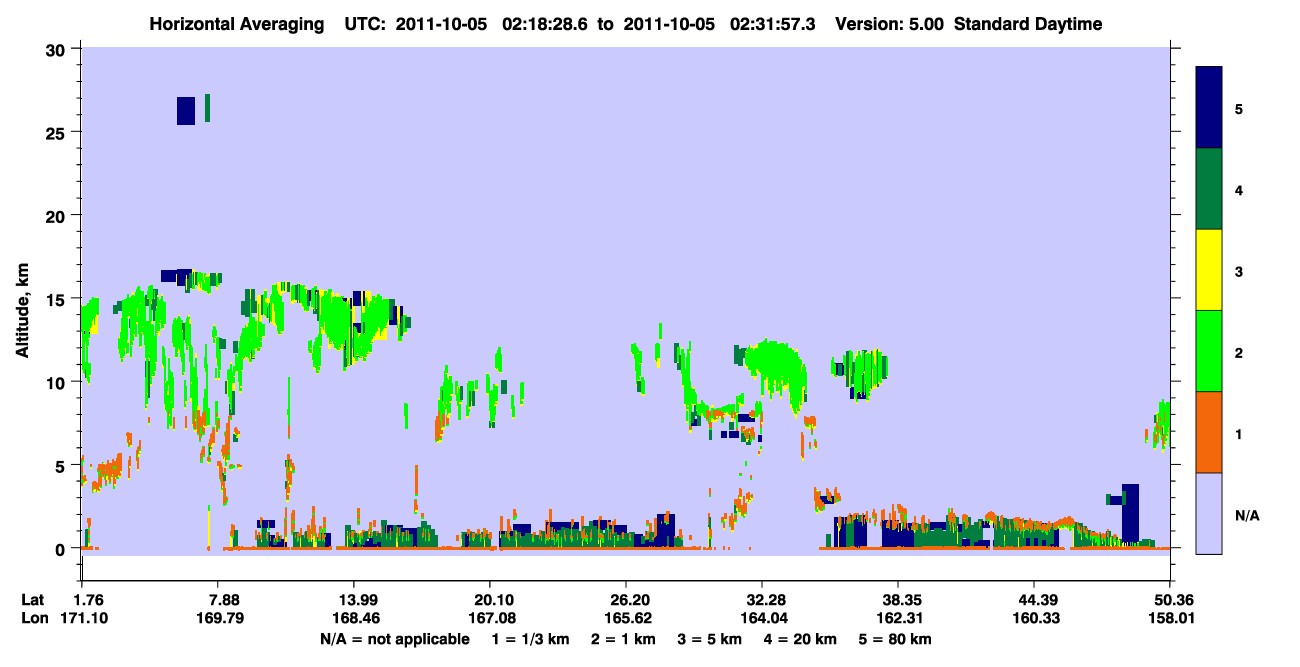This screenshot has width=1300, height=667.
Task: Click the '5 = 80 km' legend note
Action: pyautogui.click(x=895, y=639)
